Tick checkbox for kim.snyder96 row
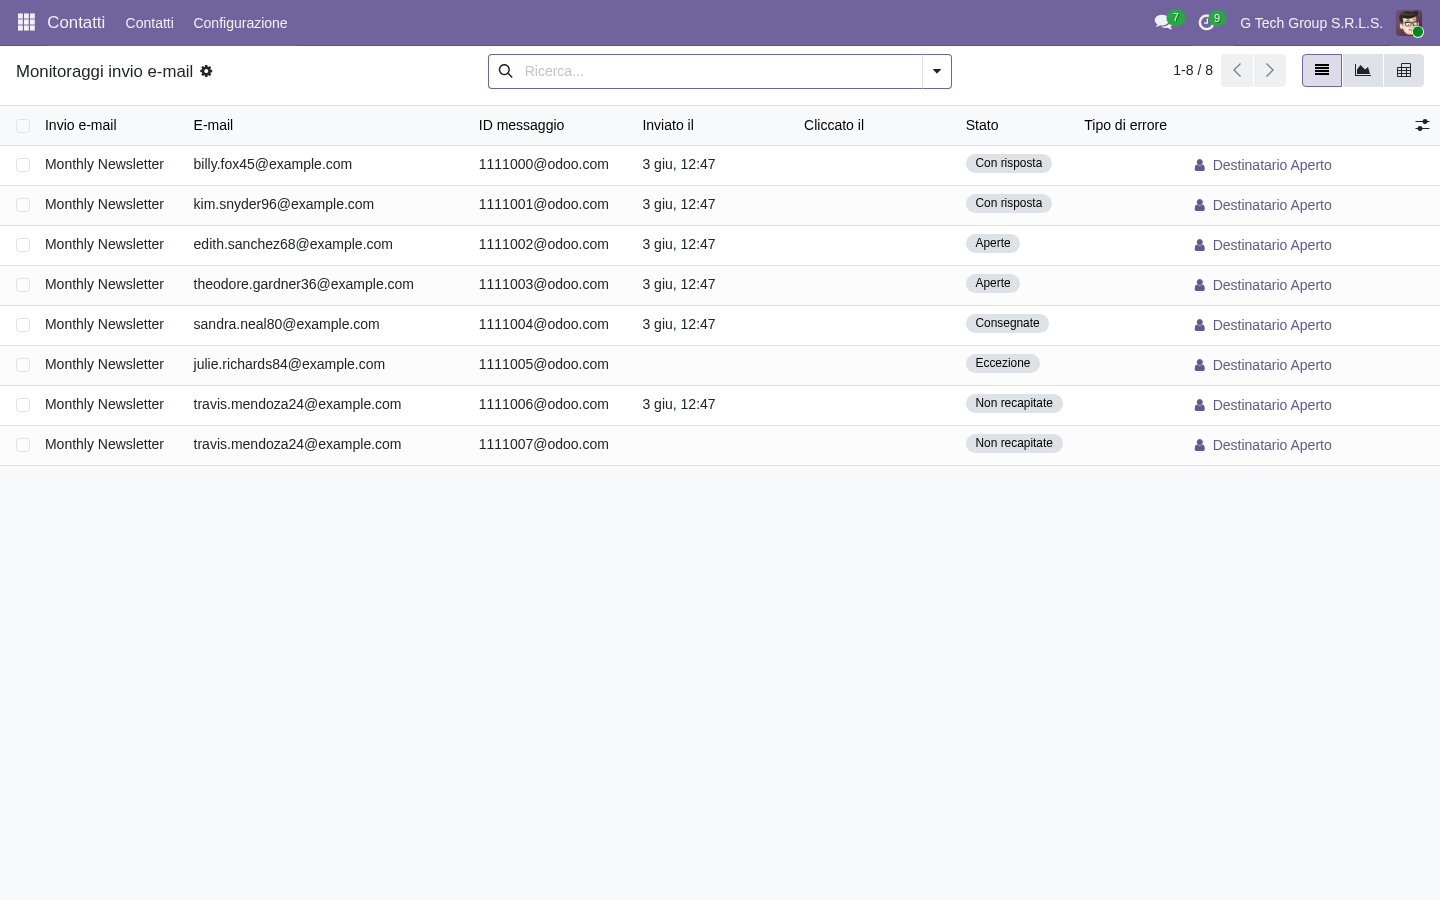This screenshot has width=1440, height=900. click(23, 205)
